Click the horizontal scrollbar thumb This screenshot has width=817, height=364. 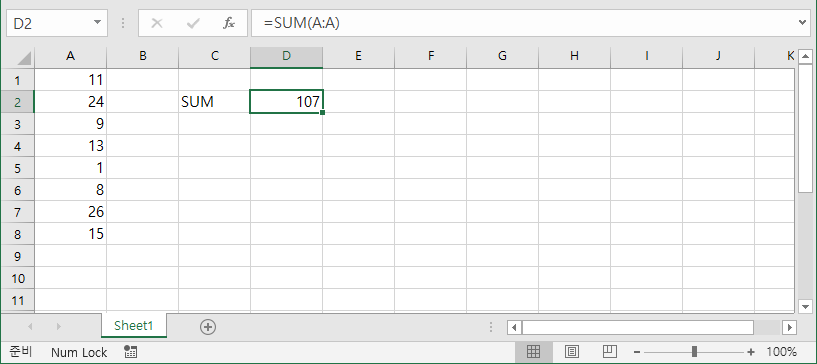coord(638,327)
